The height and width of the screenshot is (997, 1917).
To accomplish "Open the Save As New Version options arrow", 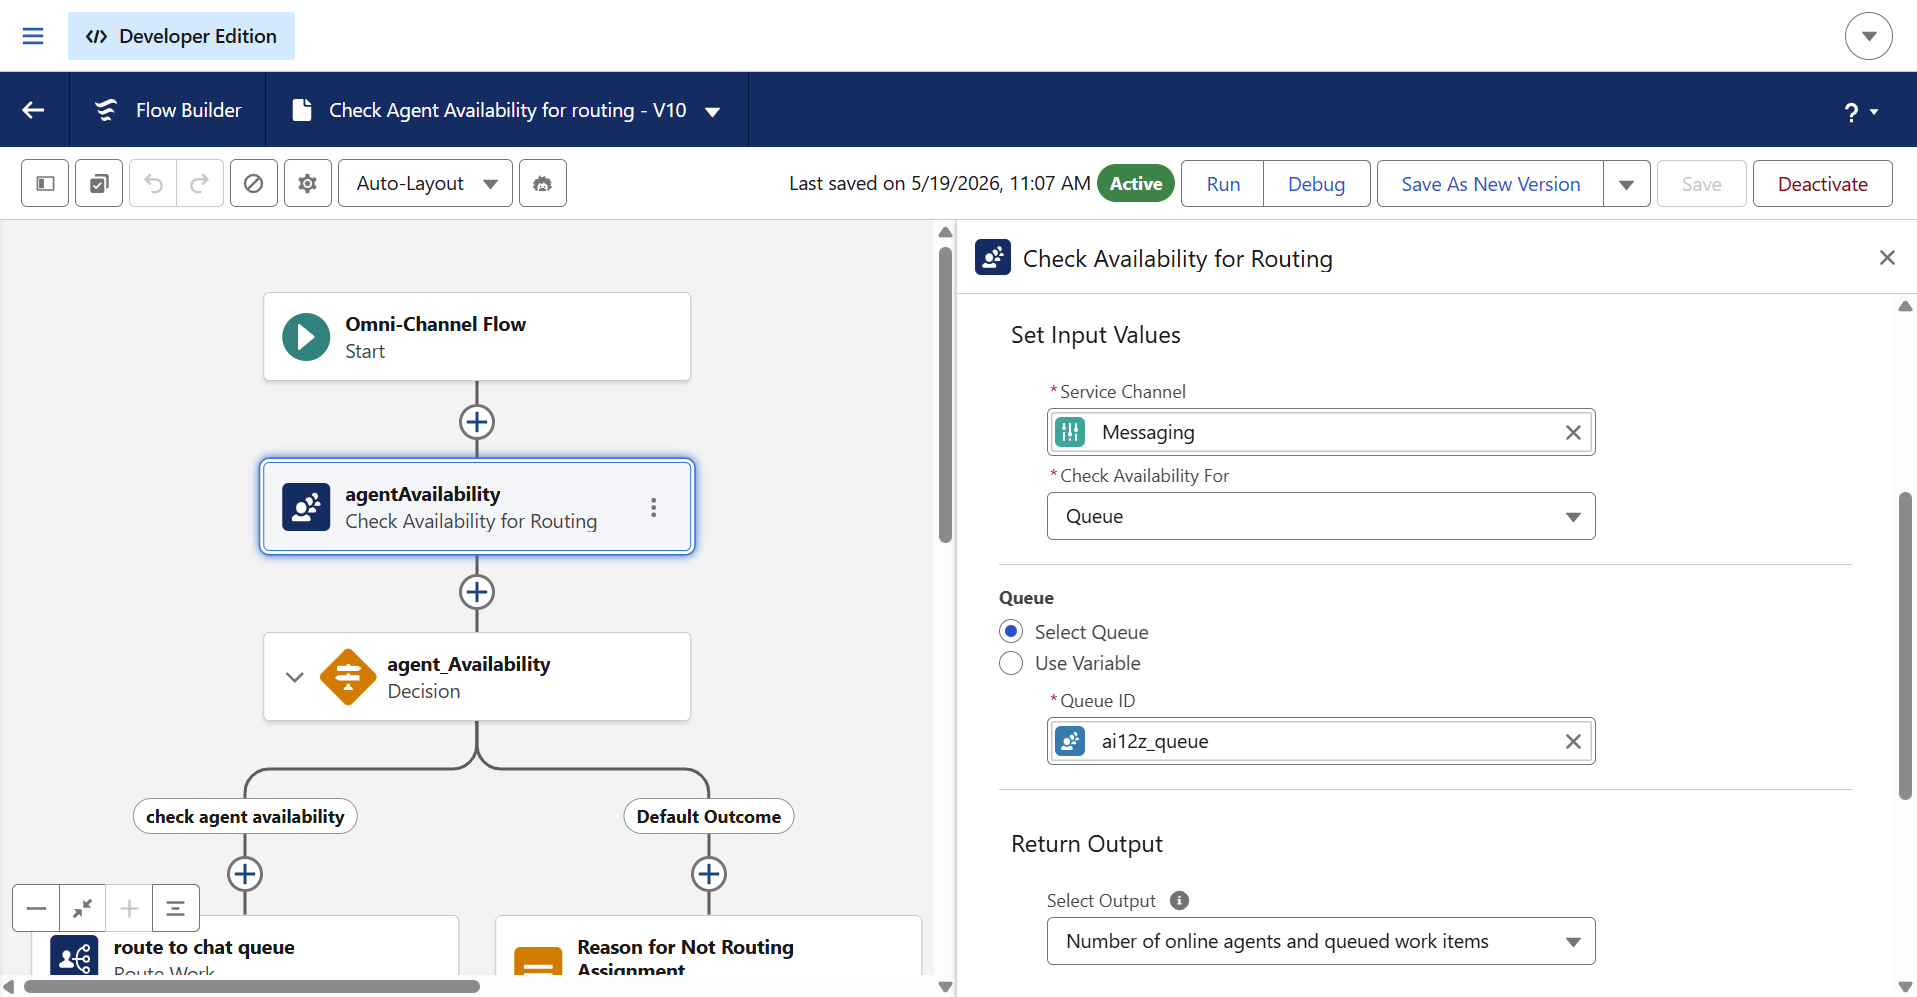I will pyautogui.click(x=1627, y=184).
